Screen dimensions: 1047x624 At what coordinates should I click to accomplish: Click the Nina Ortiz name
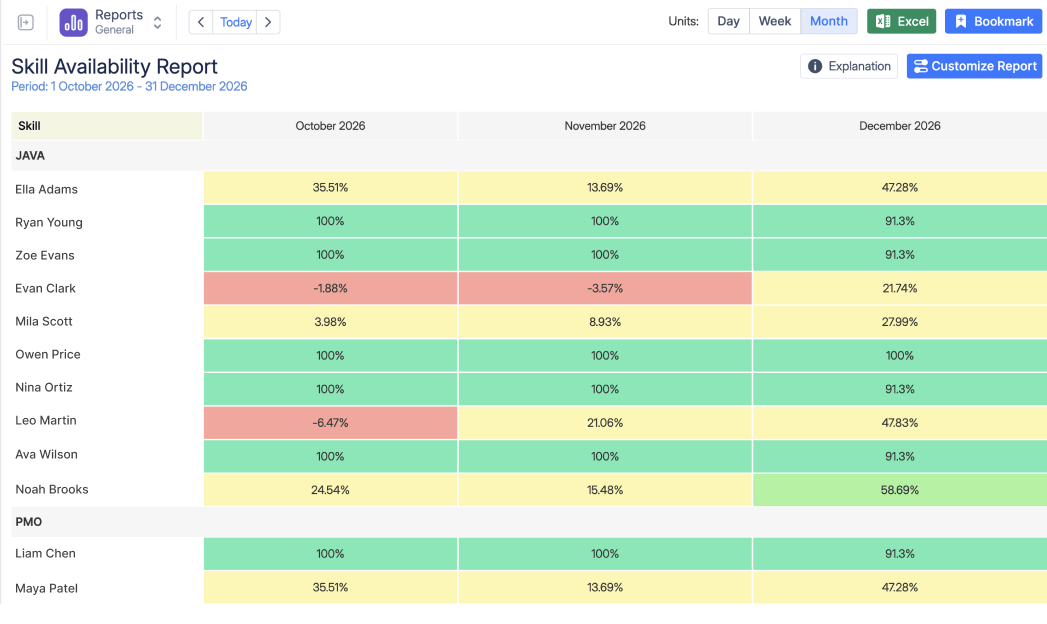coord(43,387)
